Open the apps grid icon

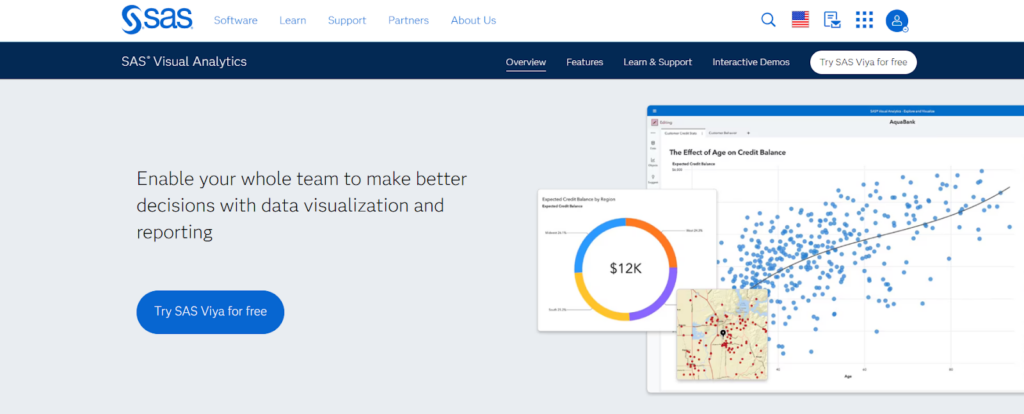point(864,20)
